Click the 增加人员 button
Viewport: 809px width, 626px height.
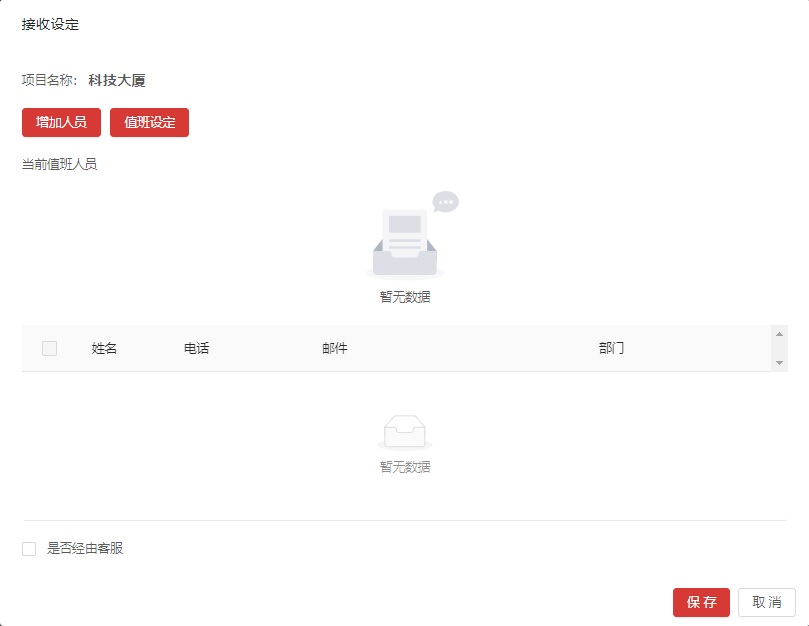(x=61, y=122)
